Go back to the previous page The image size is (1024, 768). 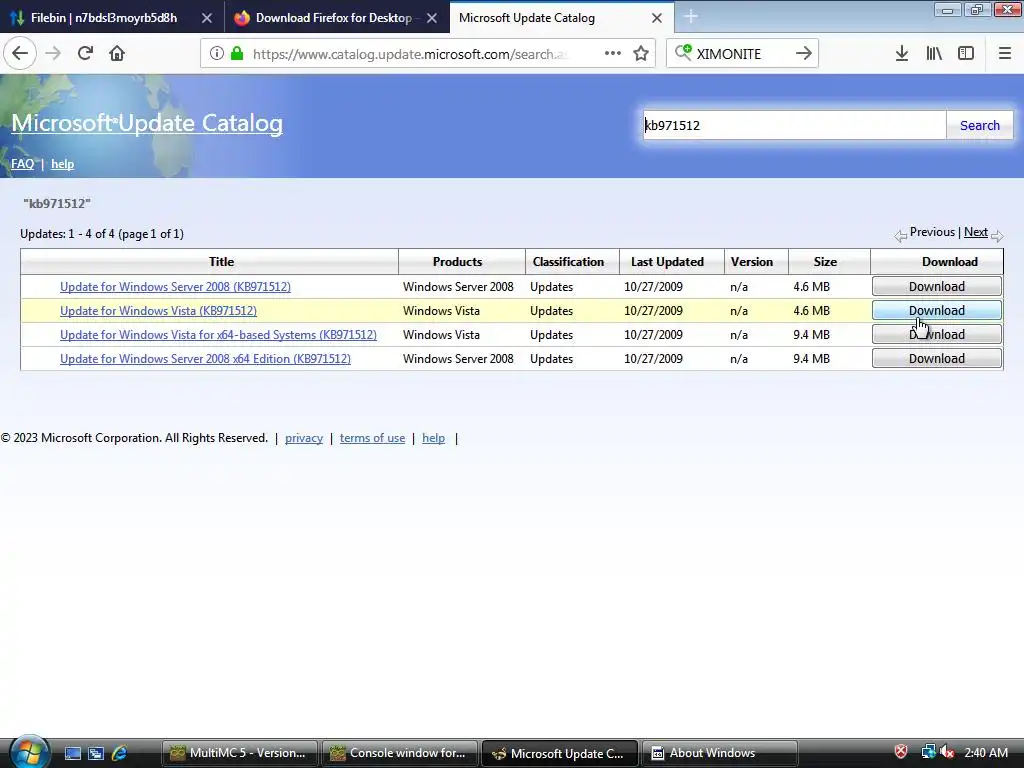coord(20,53)
